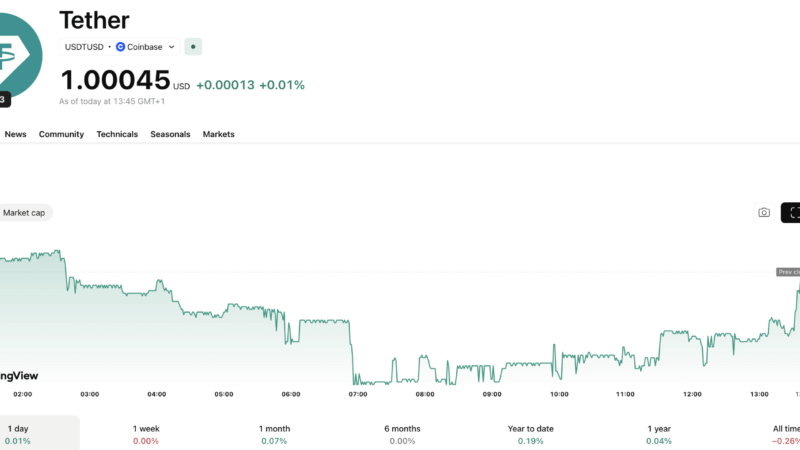The width and height of the screenshot is (800, 450).
Task: Select the 6 months range
Action: pos(402,434)
